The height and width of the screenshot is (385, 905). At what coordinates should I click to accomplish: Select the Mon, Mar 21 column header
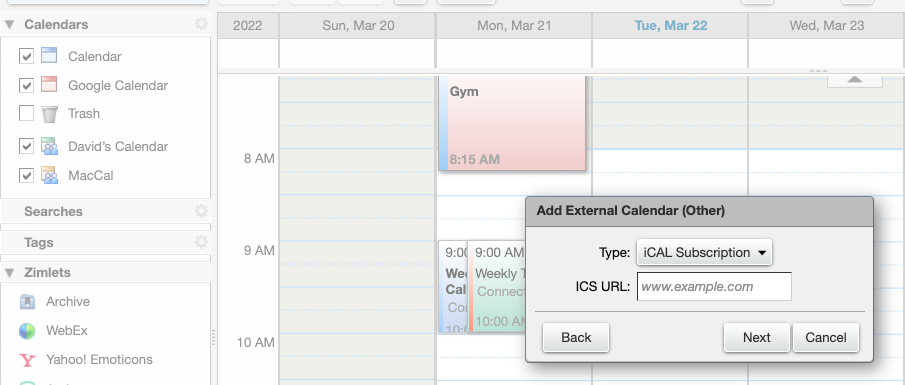click(x=514, y=25)
